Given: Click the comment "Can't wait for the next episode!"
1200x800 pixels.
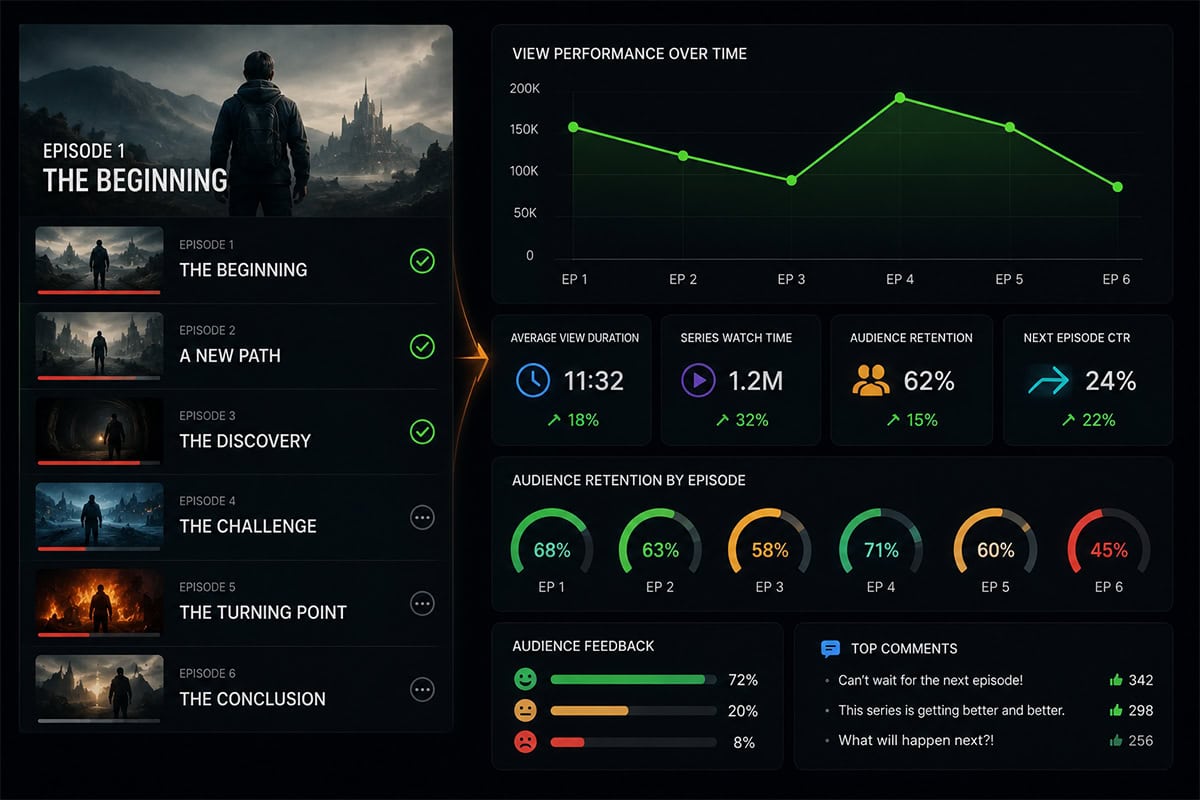Looking at the screenshot, I should tap(930, 680).
